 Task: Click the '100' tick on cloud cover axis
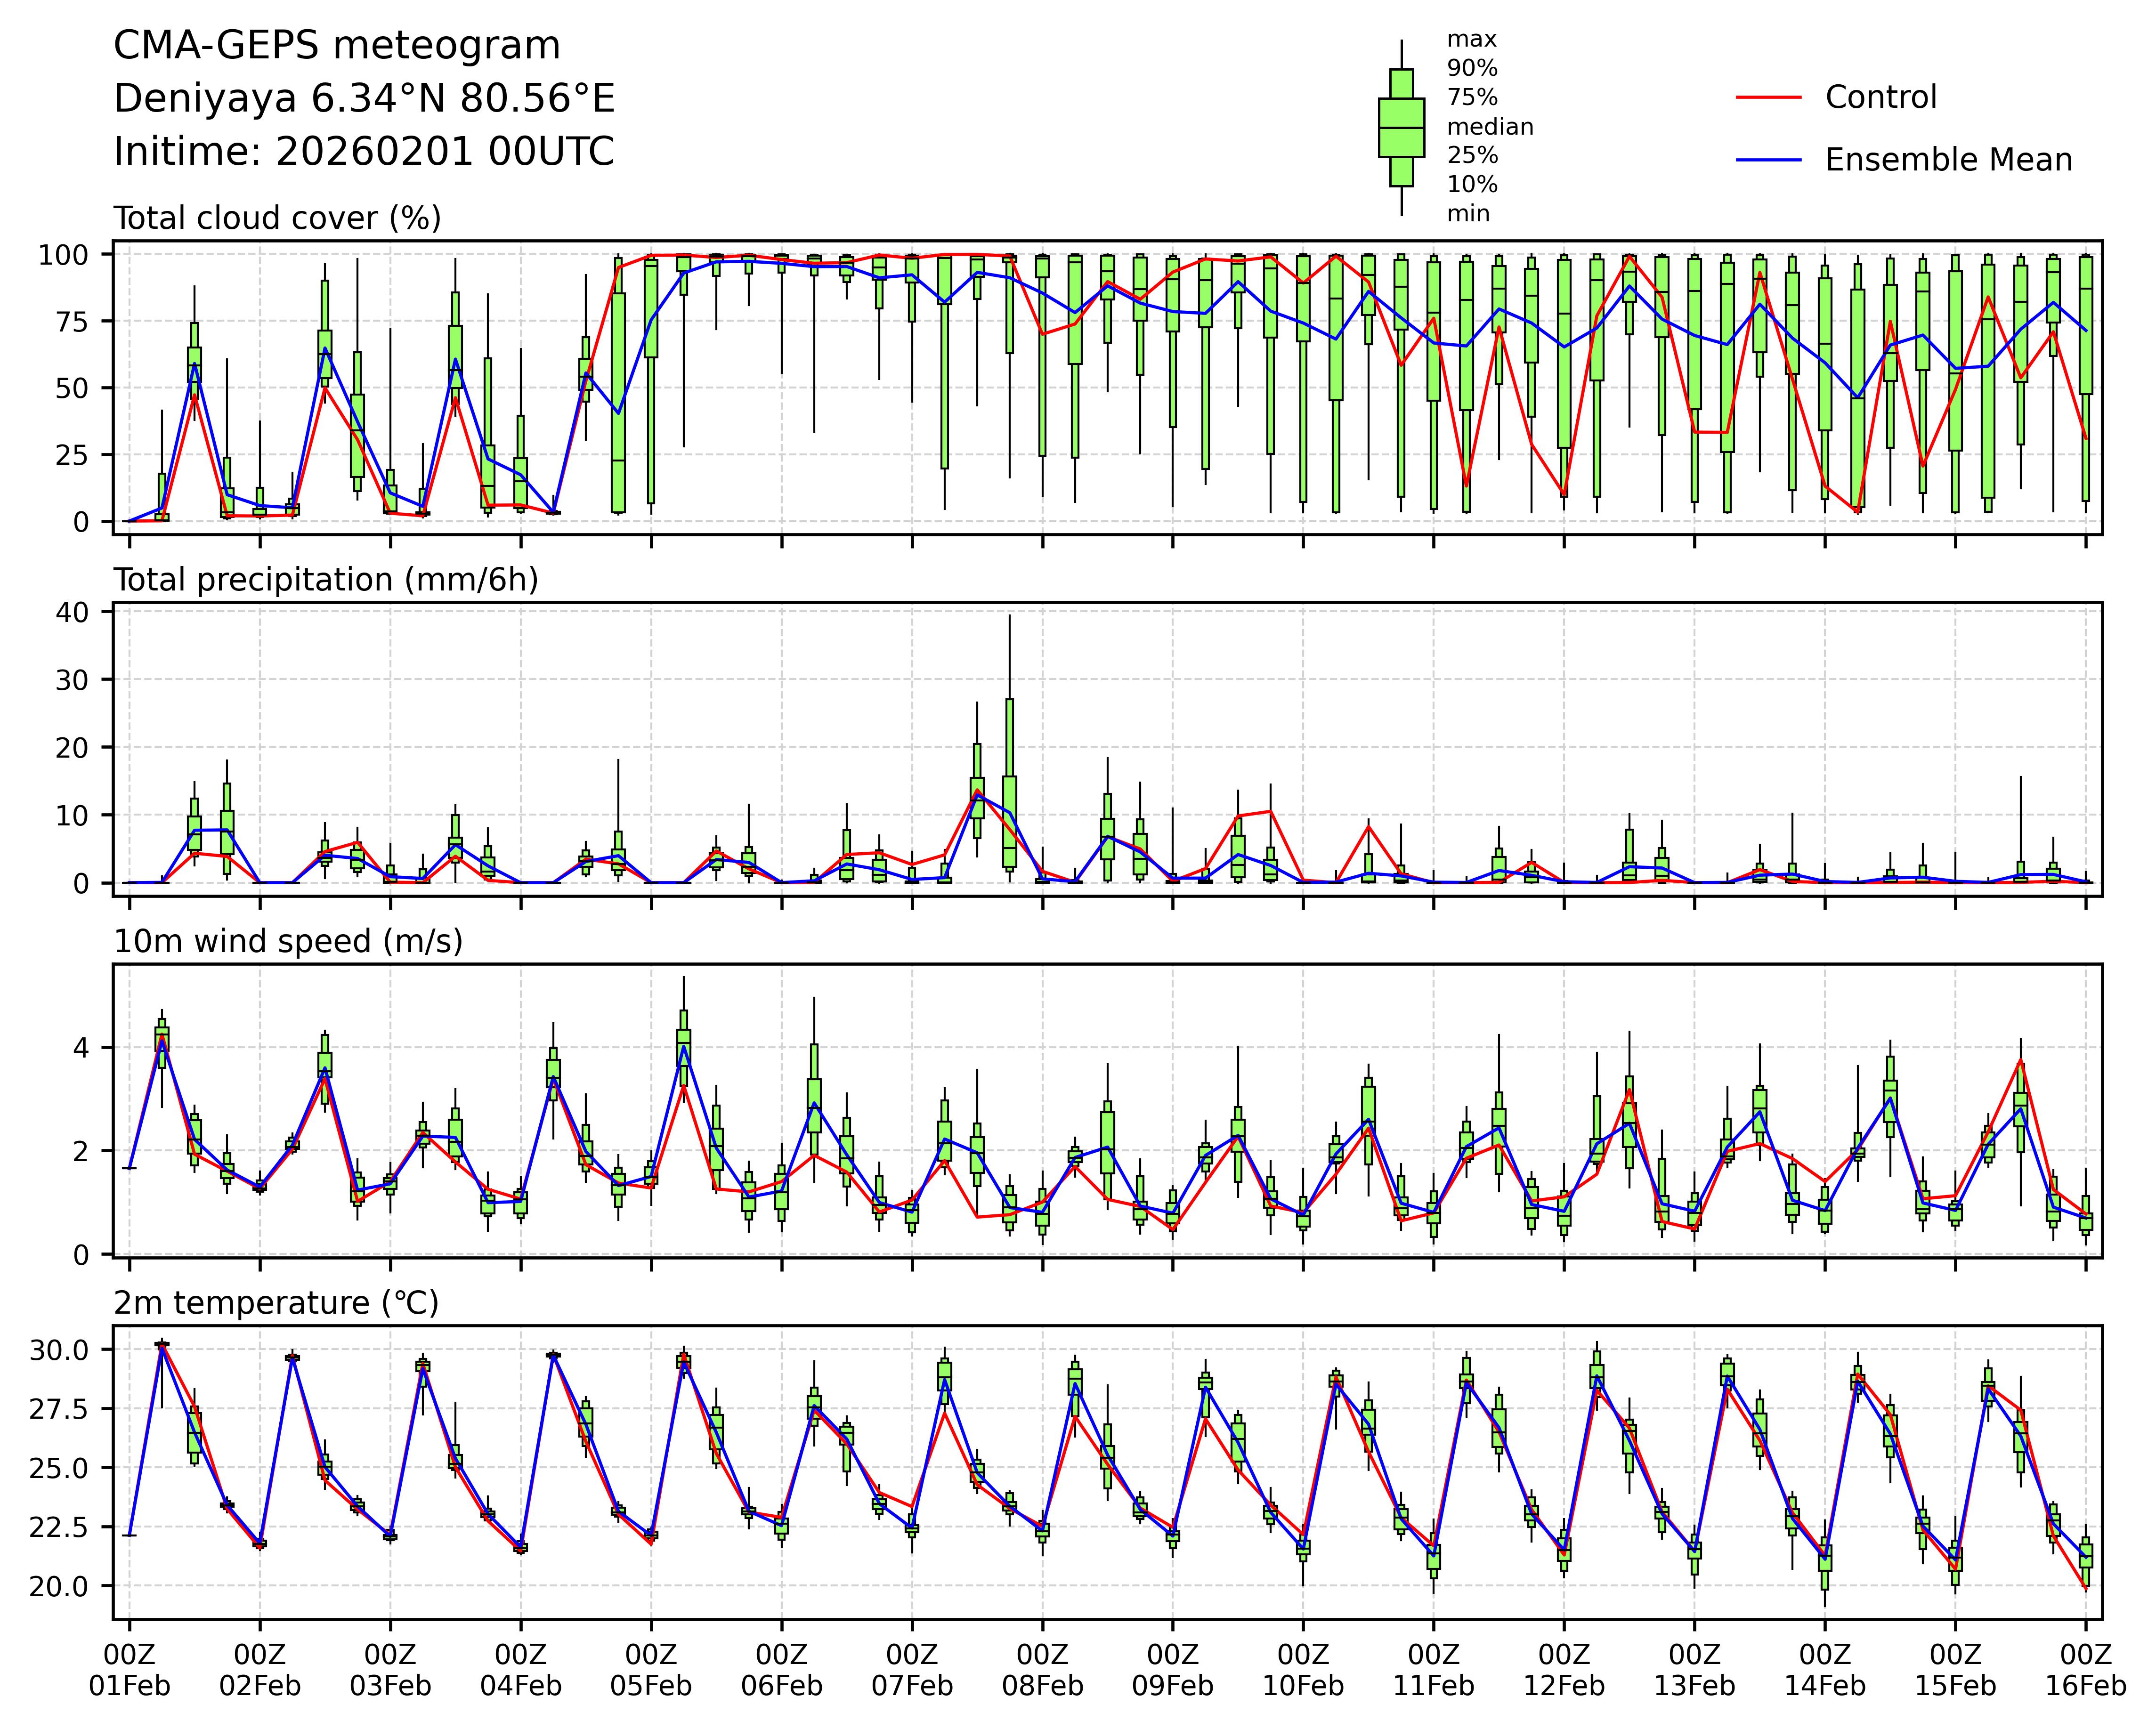point(63,255)
